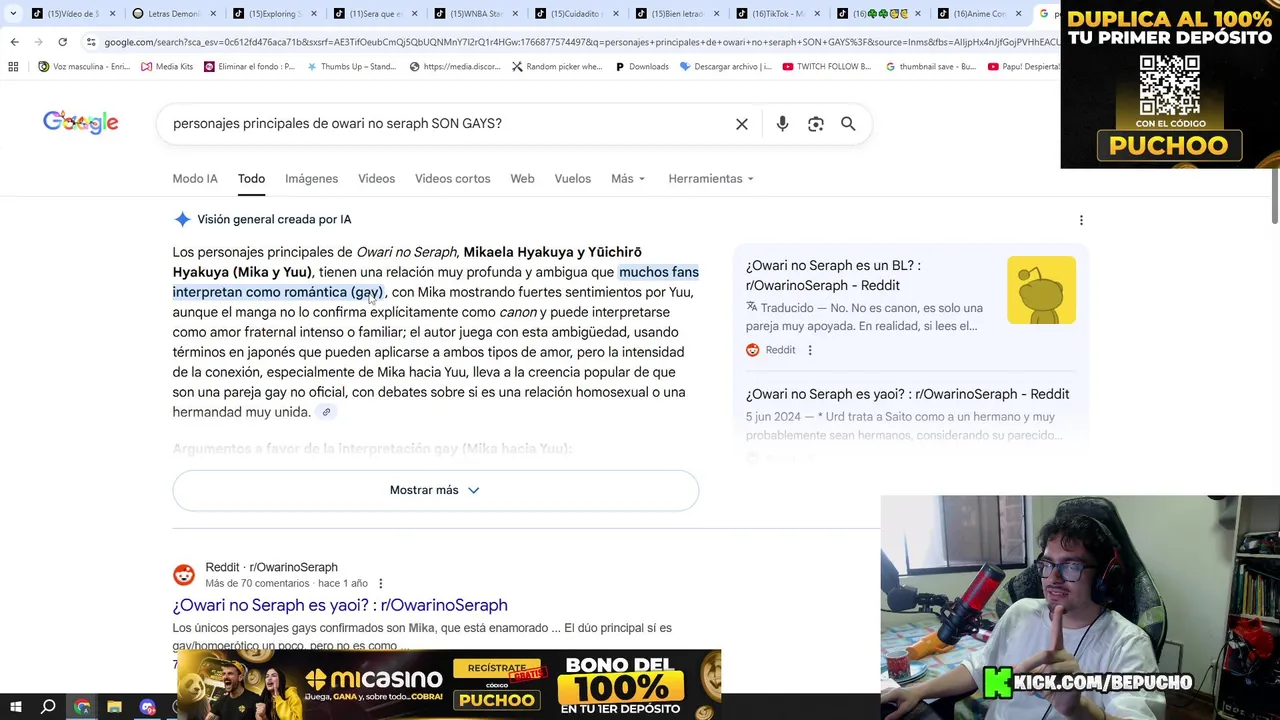The height and width of the screenshot is (720, 1280).
Task: Expand the Más search filter dropdown
Action: coord(628,179)
